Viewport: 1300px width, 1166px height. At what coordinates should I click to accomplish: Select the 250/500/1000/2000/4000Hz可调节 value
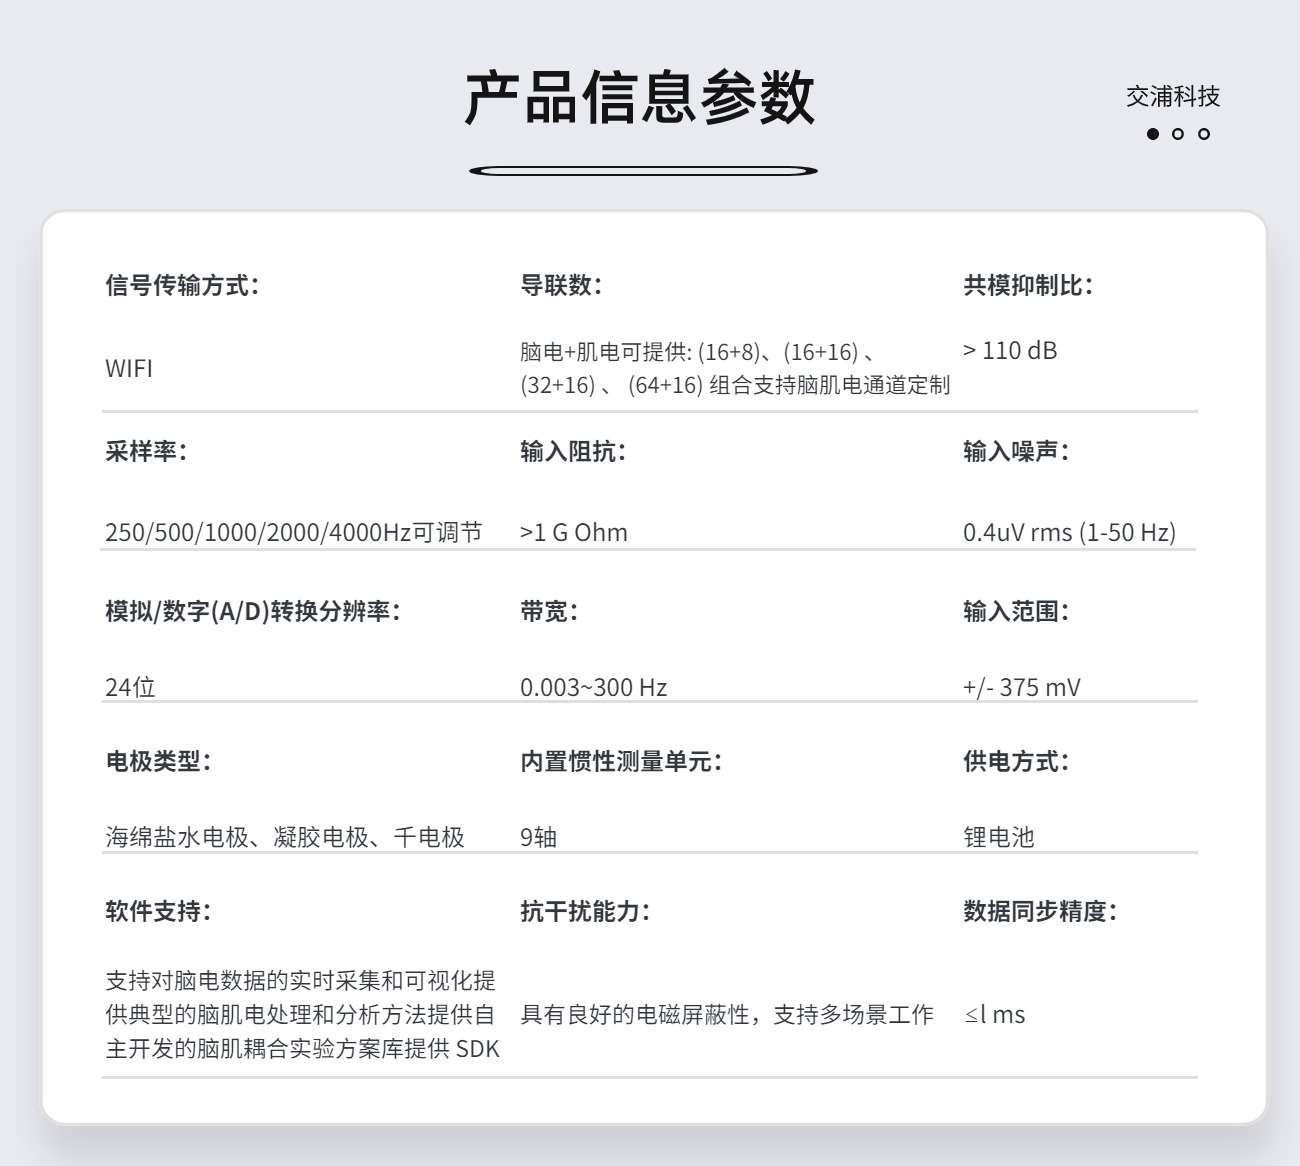pos(294,532)
